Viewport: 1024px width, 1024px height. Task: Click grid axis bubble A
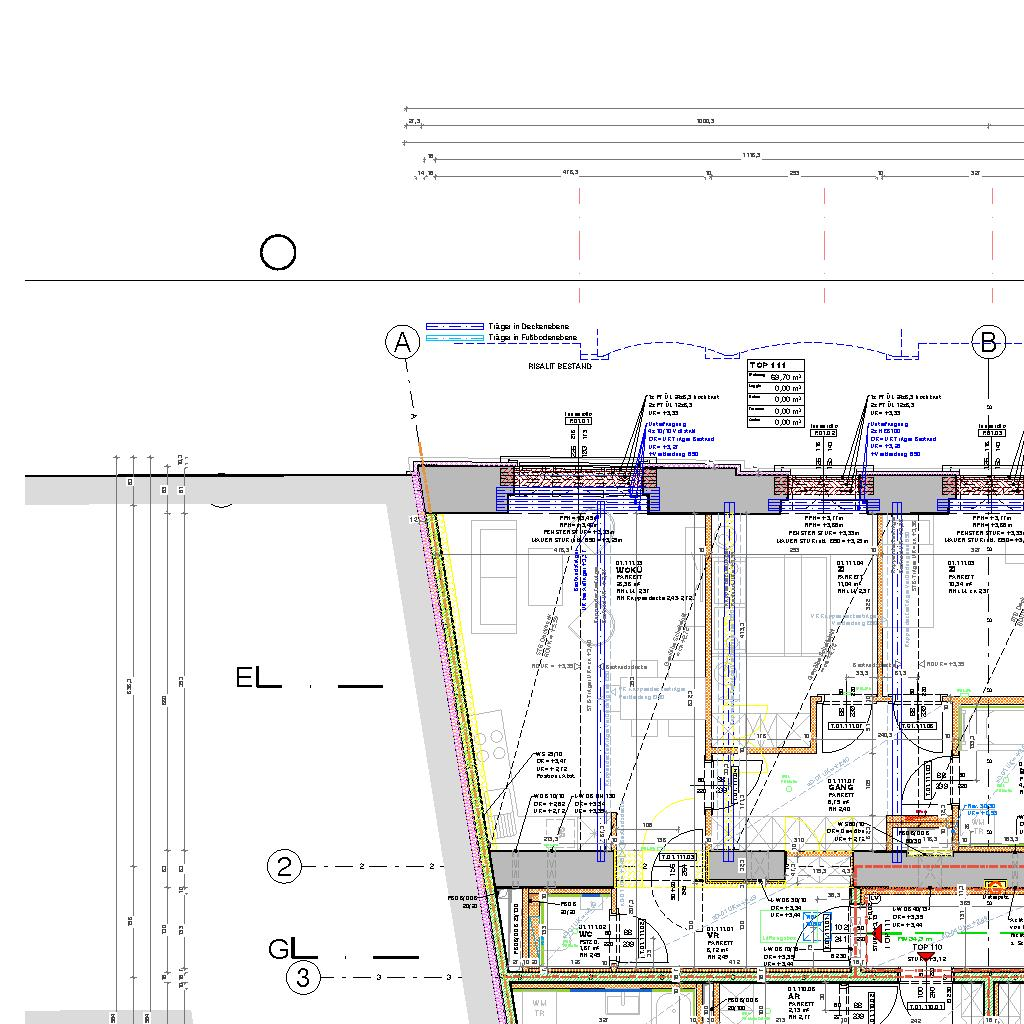(x=402, y=343)
